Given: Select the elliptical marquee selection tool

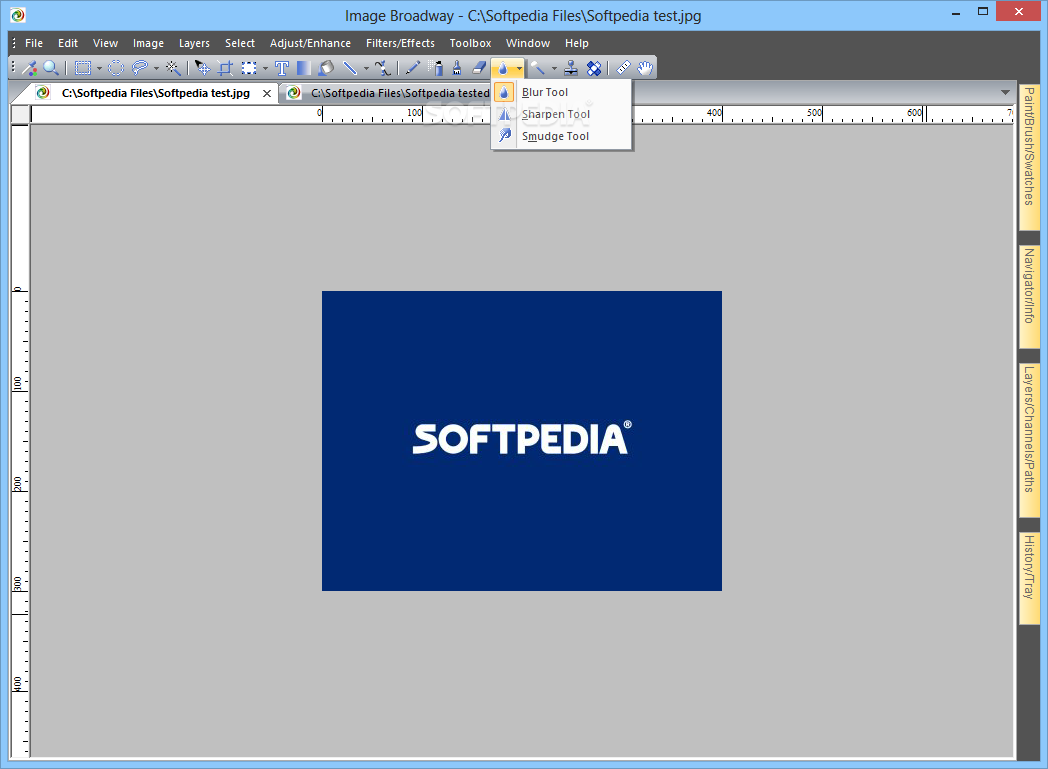Looking at the screenshot, I should [x=116, y=67].
